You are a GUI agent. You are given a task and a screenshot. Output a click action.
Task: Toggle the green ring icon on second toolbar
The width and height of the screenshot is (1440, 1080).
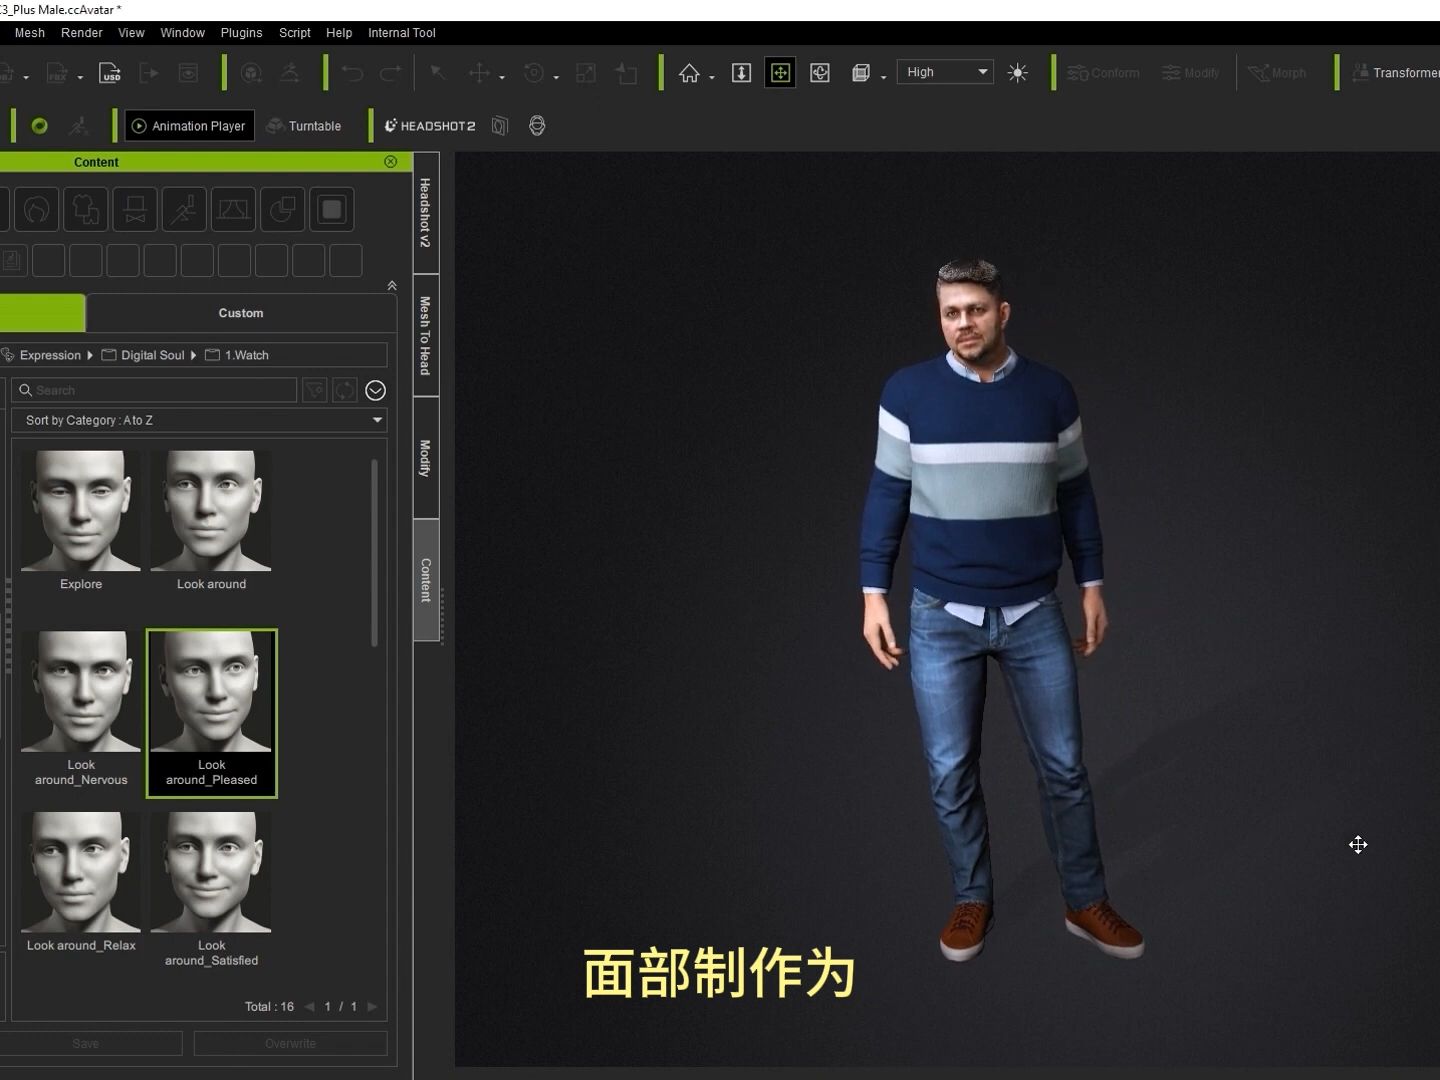coord(40,126)
